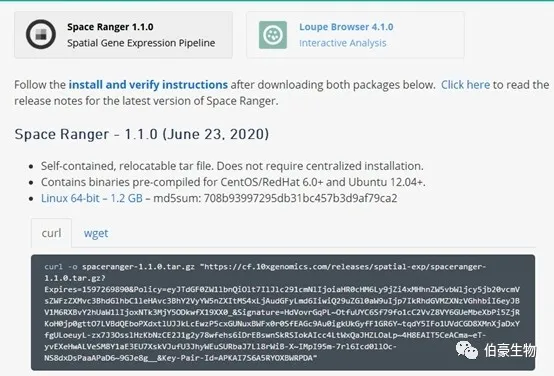Screen dimensions: 554x376
Task: Click the green Loupe Browser icon
Action: tap(273, 35)
